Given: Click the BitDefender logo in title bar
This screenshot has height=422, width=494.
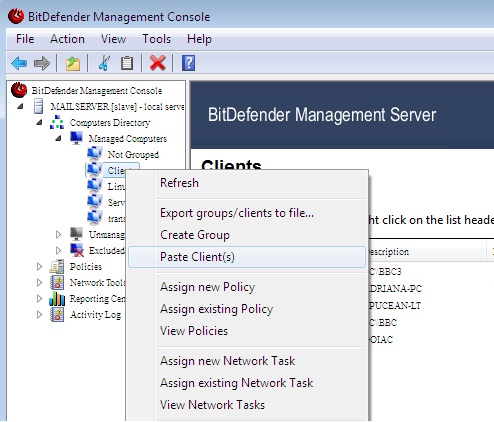Looking at the screenshot, I should (16, 16).
